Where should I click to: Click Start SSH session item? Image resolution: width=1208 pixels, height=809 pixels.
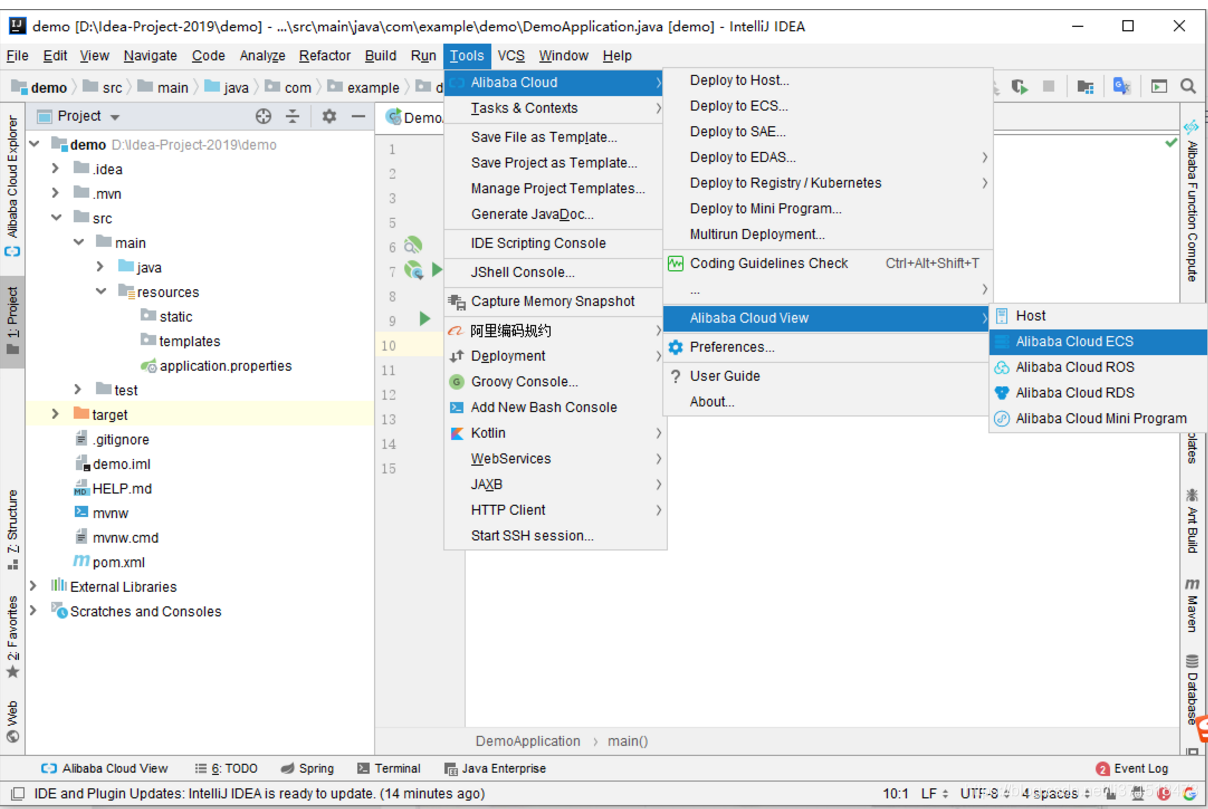[x=555, y=536]
